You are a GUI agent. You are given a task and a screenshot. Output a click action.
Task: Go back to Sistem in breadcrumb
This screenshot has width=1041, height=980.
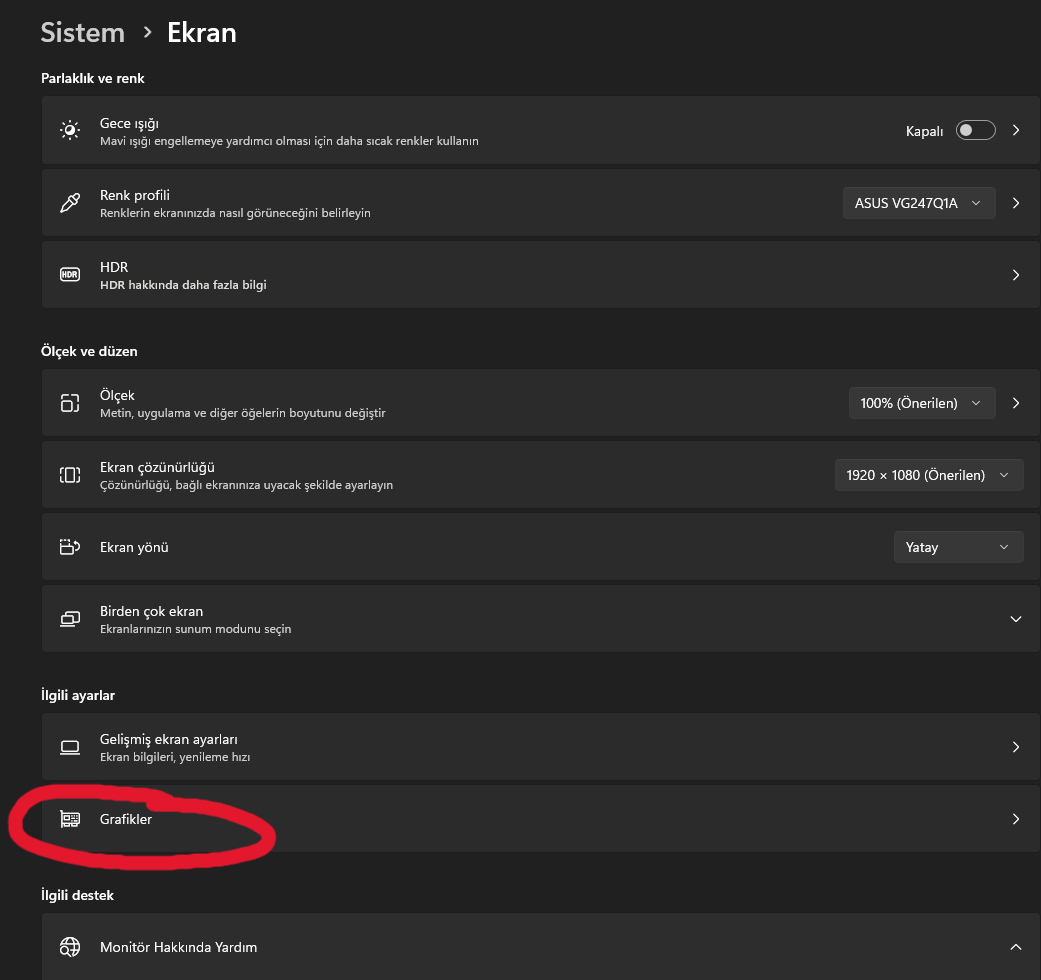(x=82, y=33)
